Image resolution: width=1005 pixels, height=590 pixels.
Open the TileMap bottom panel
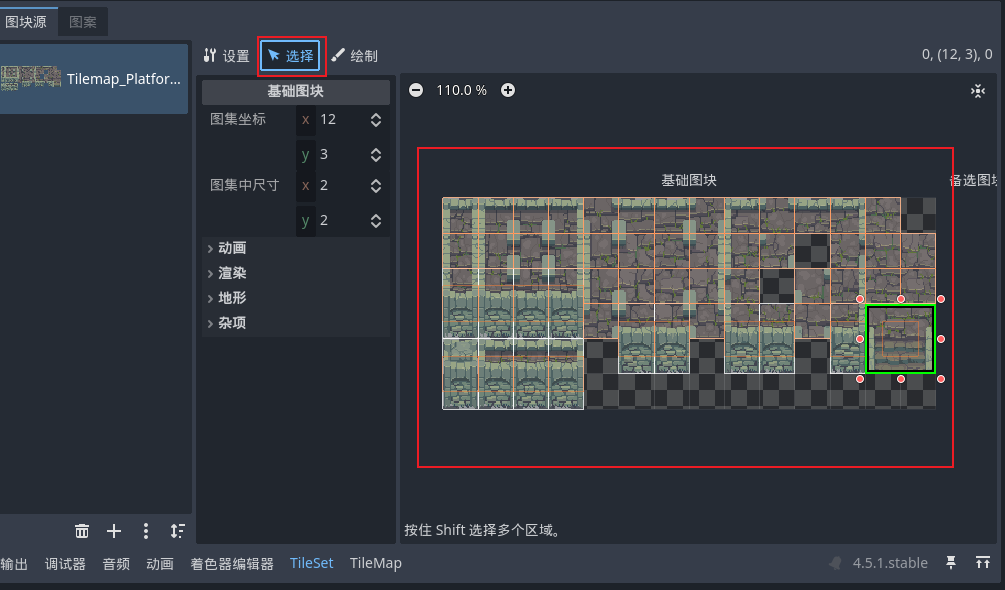click(376, 564)
